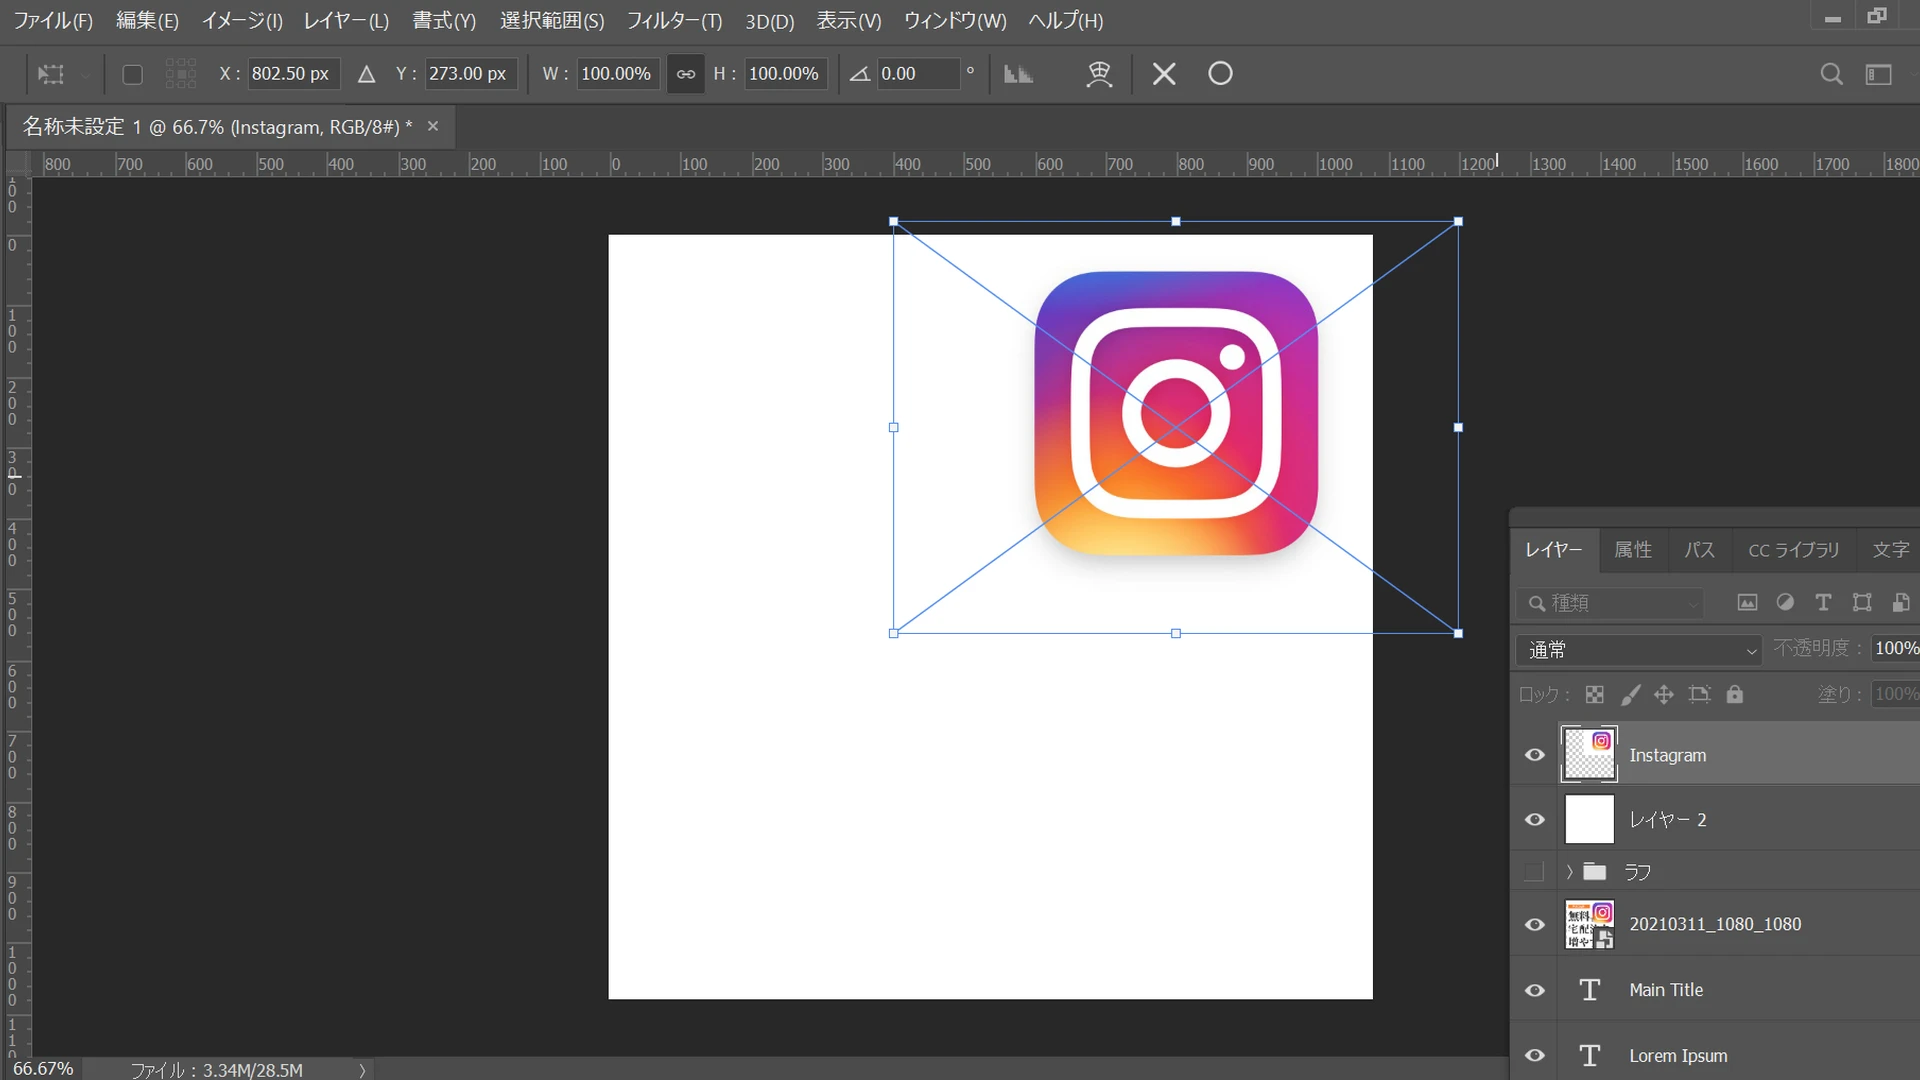Click the W width percentage field

coord(616,74)
